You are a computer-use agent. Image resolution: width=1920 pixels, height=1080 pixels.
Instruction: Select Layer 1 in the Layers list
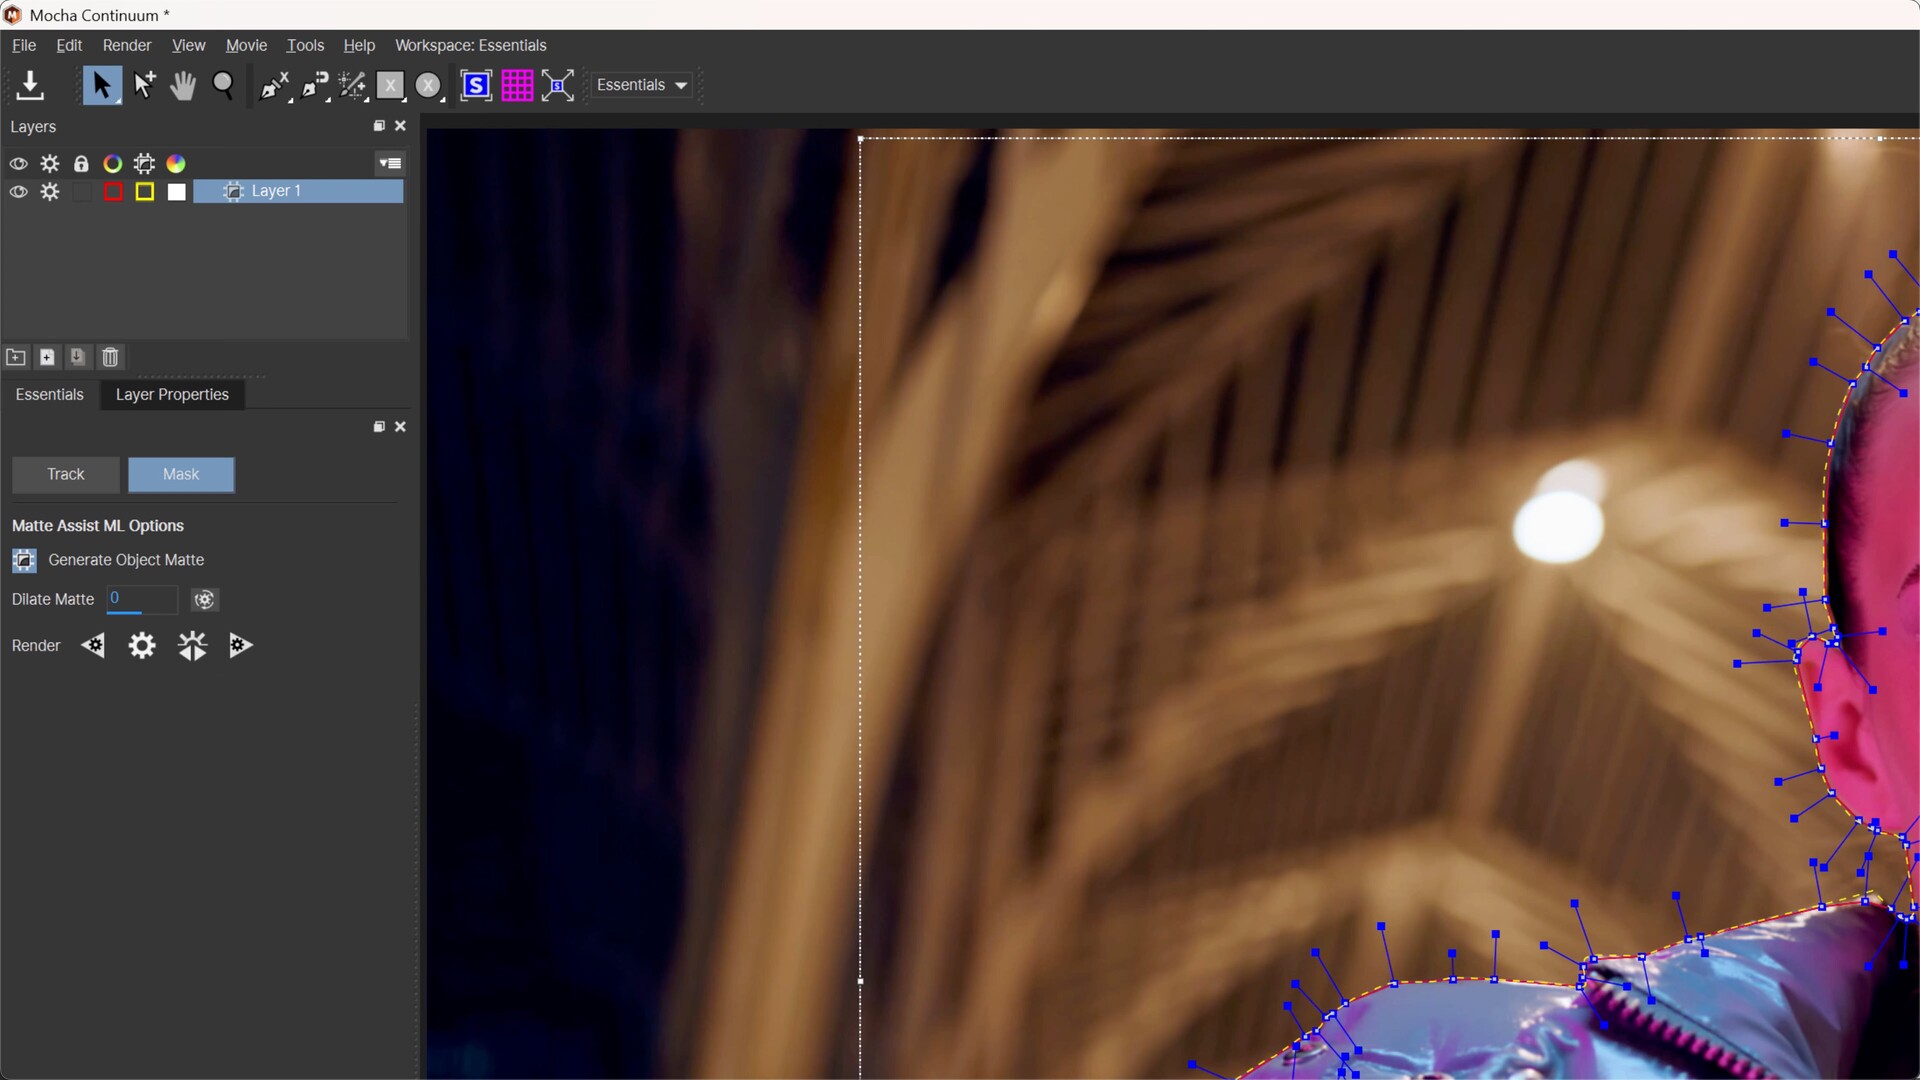click(298, 191)
